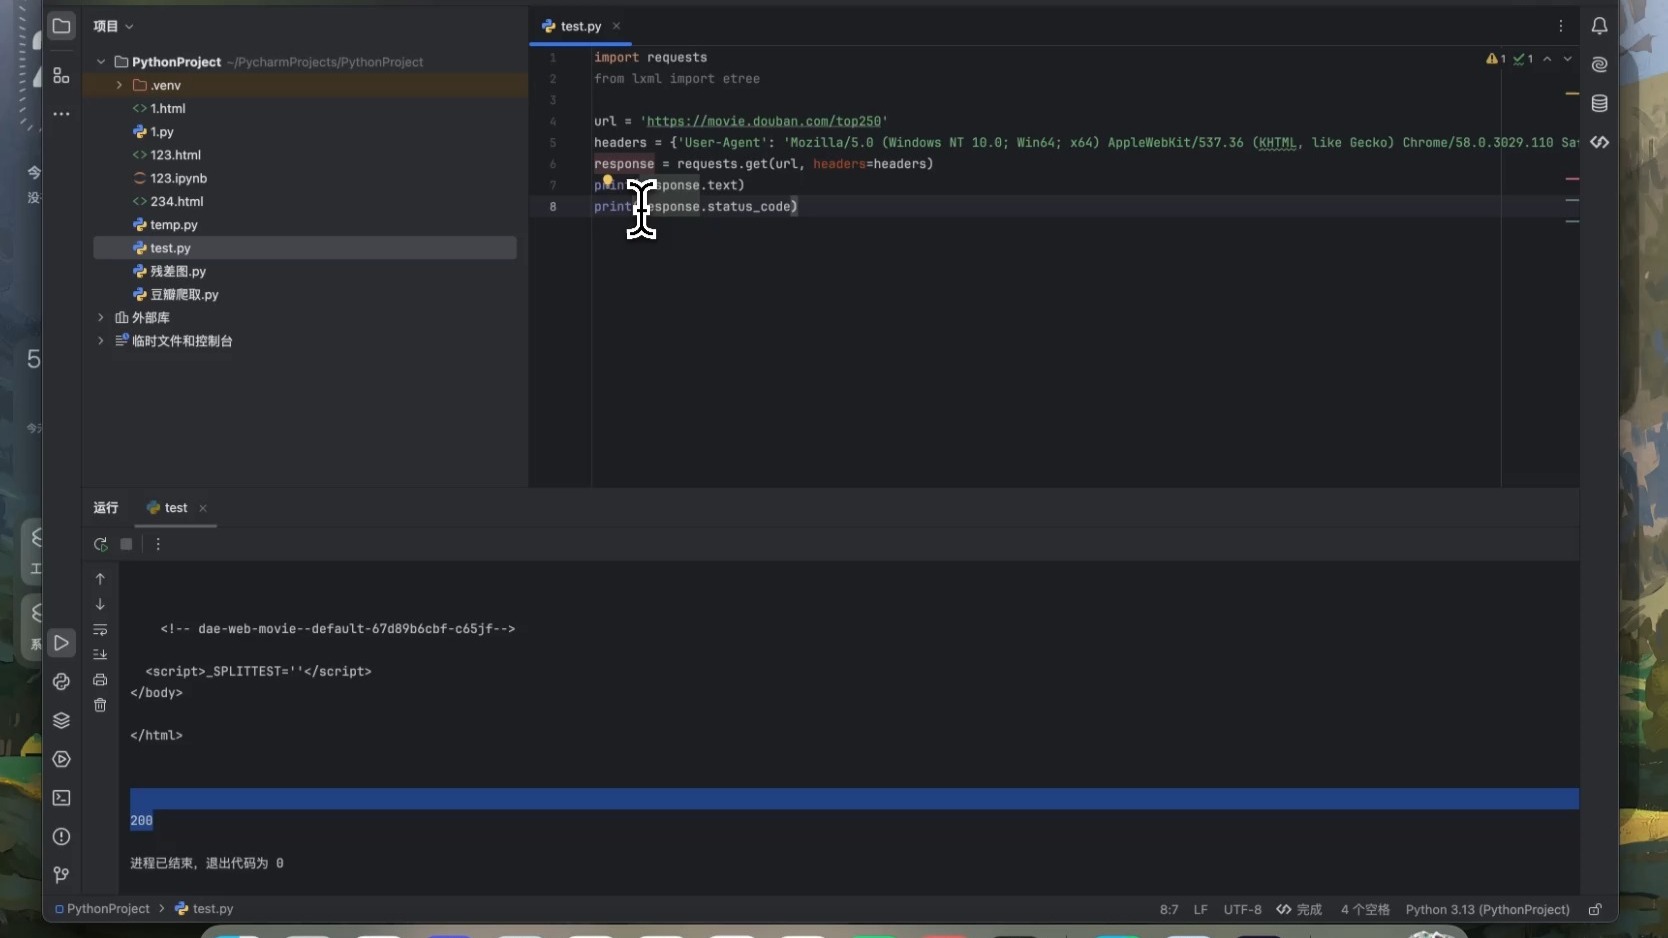This screenshot has width=1668, height=938.
Task: Open the Notifications bell icon
Action: 1599,26
